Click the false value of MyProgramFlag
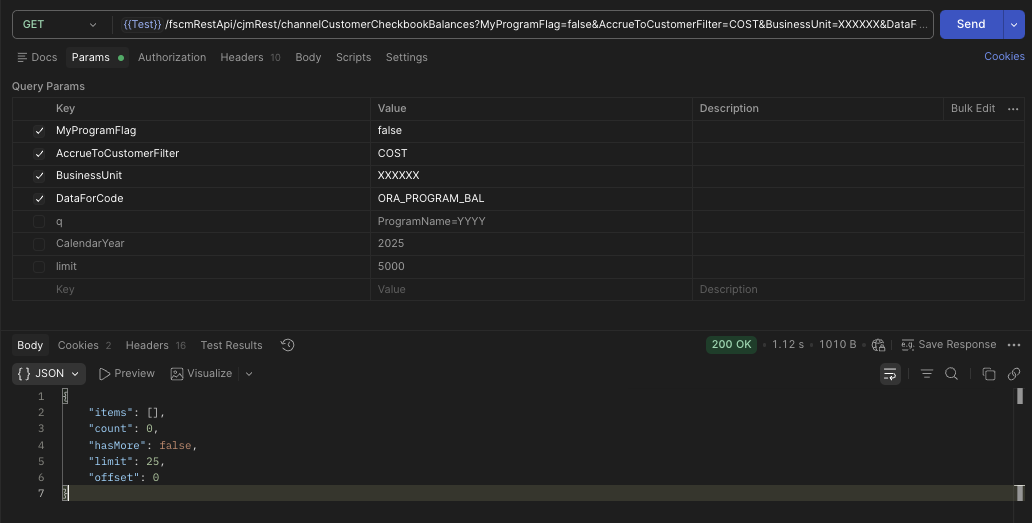Screen dimensions: 1032x523 pyautogui.click(x=531, y=131)
